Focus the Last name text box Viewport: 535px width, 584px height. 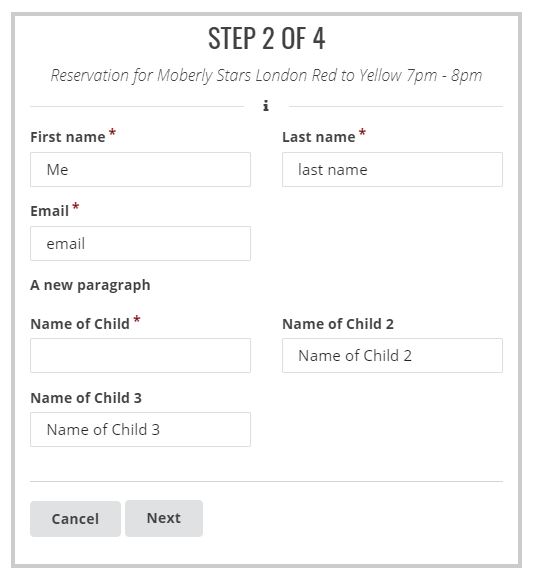[x=392, y=169]
